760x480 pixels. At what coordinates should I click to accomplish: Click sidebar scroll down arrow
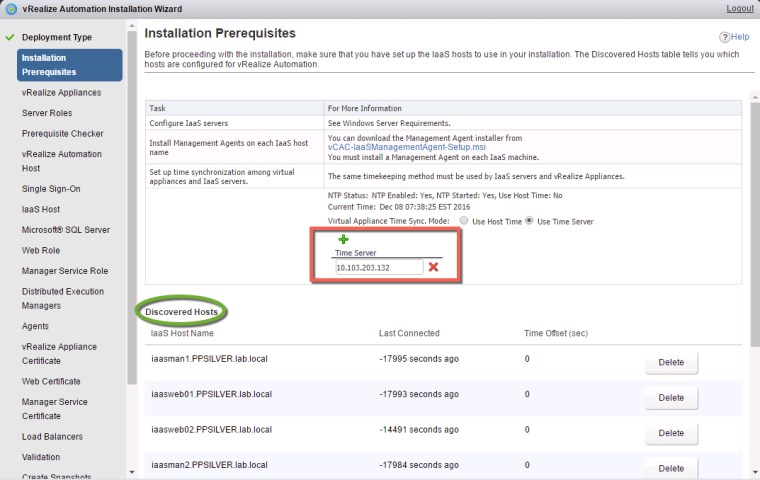[132, 472]
